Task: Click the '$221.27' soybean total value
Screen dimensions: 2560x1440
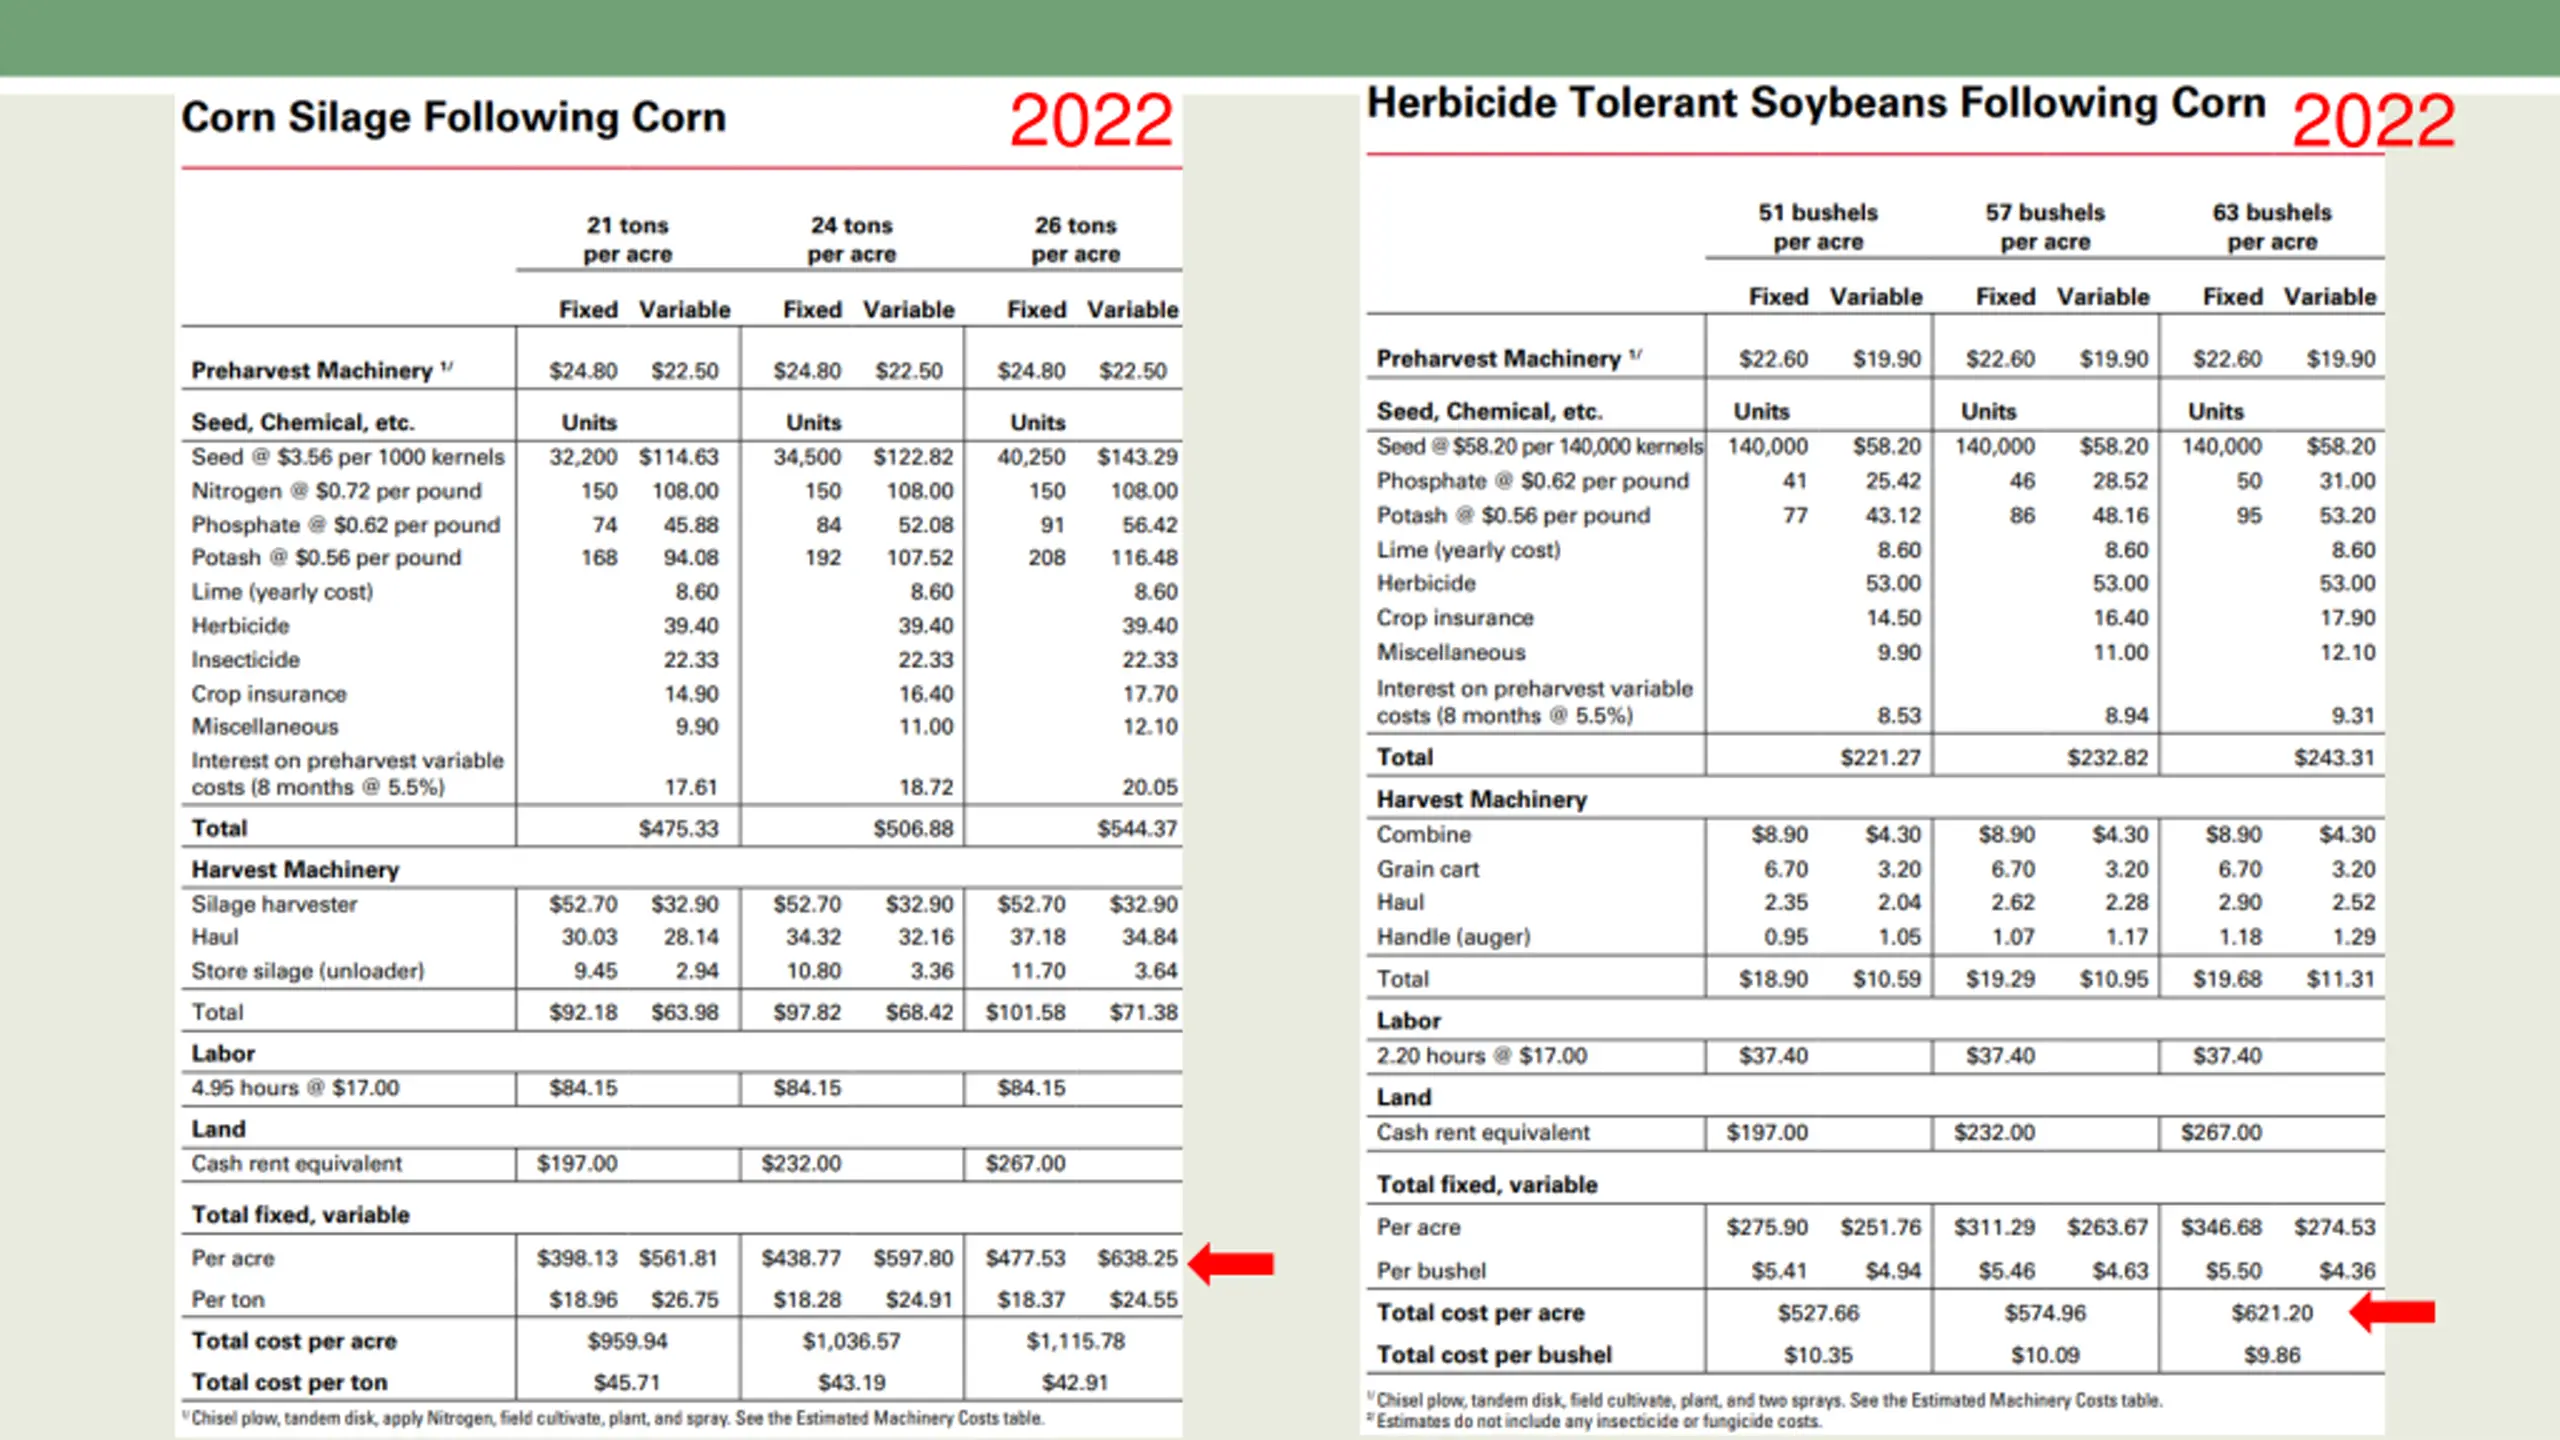Action: point(1880,758)
